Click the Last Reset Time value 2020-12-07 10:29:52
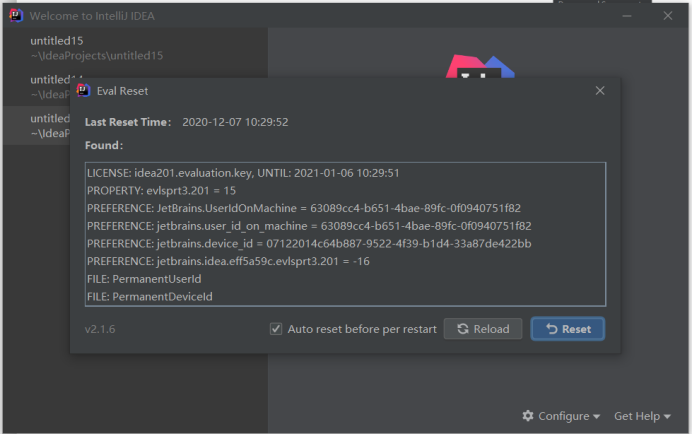Image resolution: width=693 pixels, height=435 pixels. click(235, 122)
